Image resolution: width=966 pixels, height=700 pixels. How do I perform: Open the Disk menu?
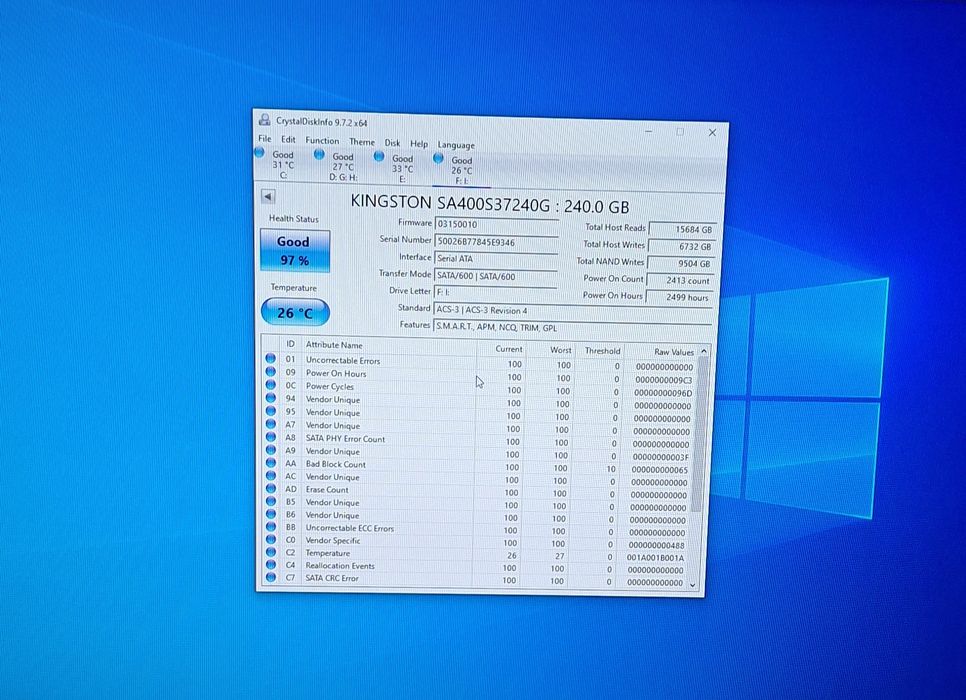392,143
